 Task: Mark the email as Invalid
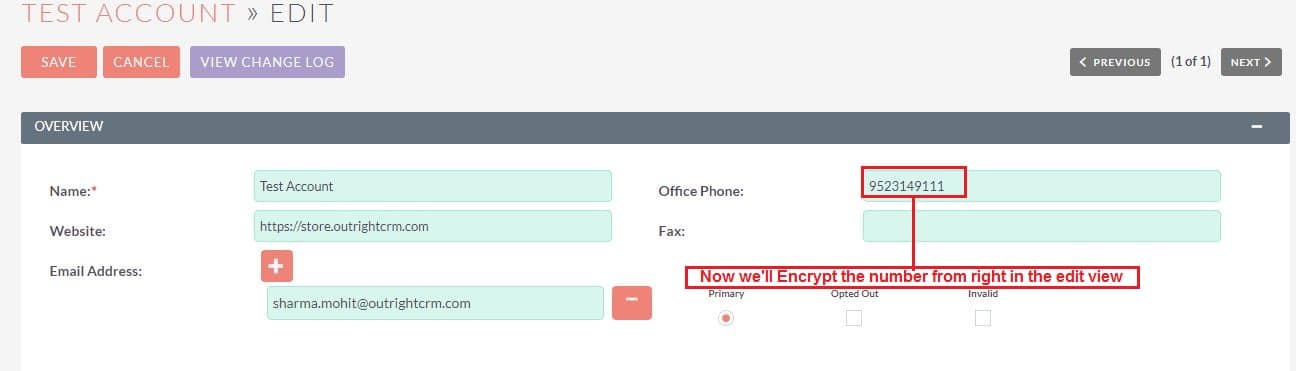point(983,318)
